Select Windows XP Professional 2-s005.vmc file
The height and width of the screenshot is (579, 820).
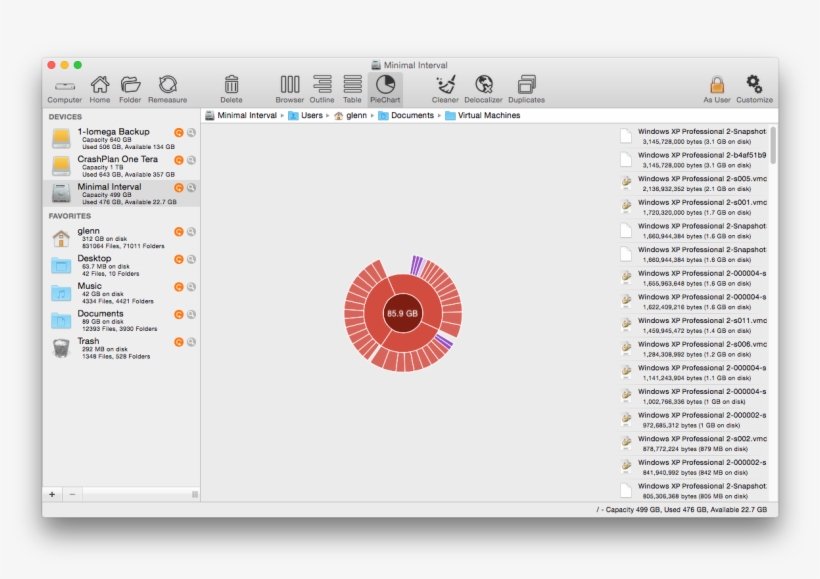click(693, 183)
